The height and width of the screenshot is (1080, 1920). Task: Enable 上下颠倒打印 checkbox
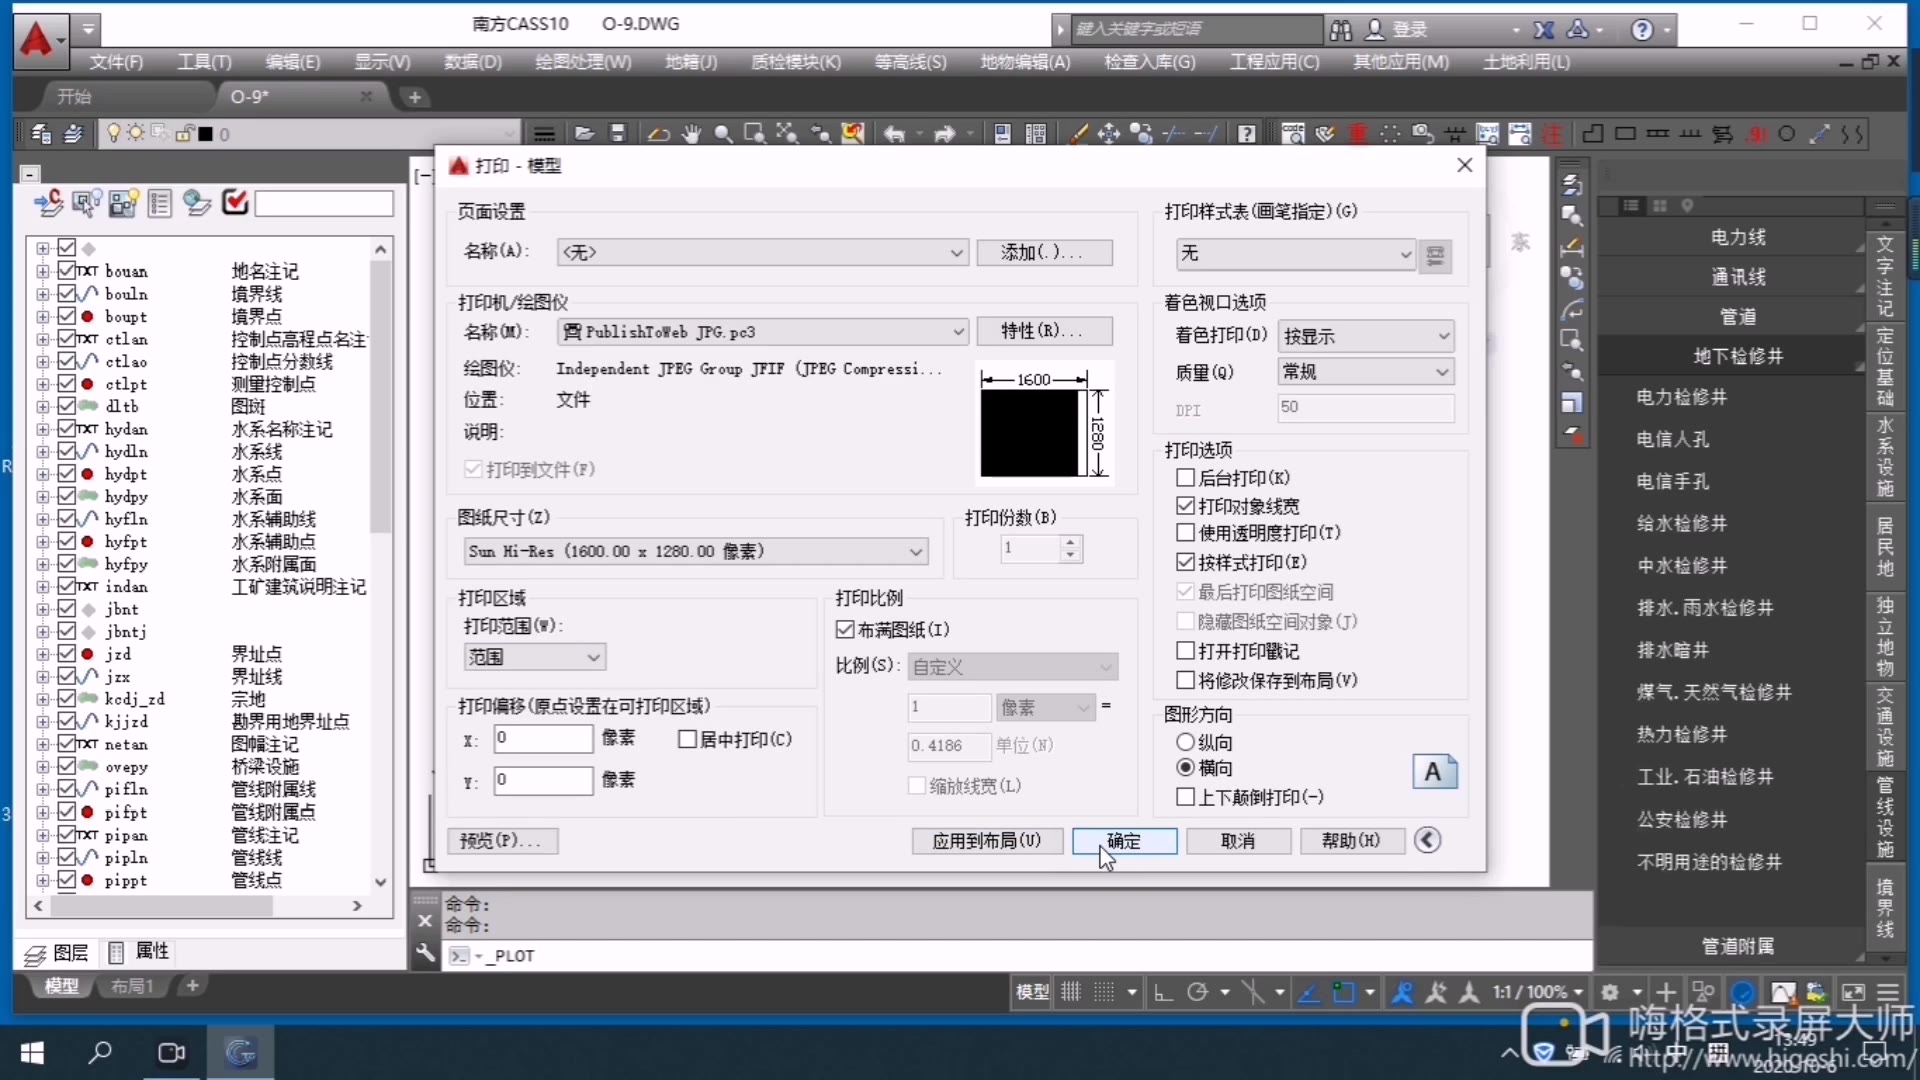[1186, 797]
